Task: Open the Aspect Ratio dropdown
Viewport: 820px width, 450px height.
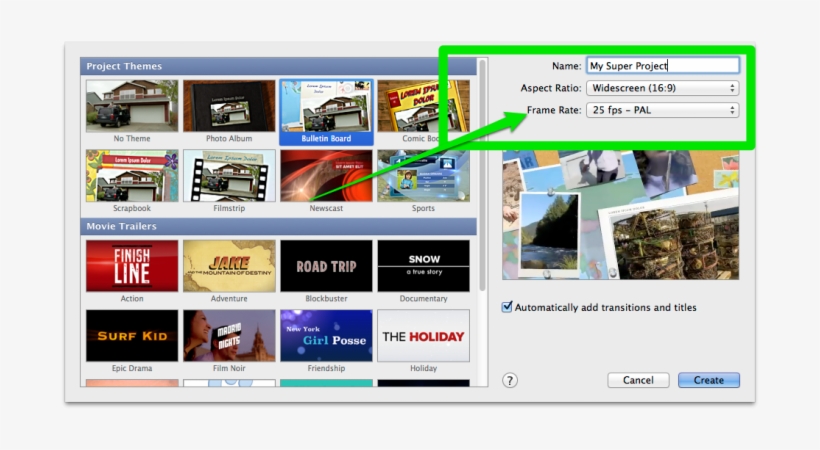Action: (x=663, y=88)
